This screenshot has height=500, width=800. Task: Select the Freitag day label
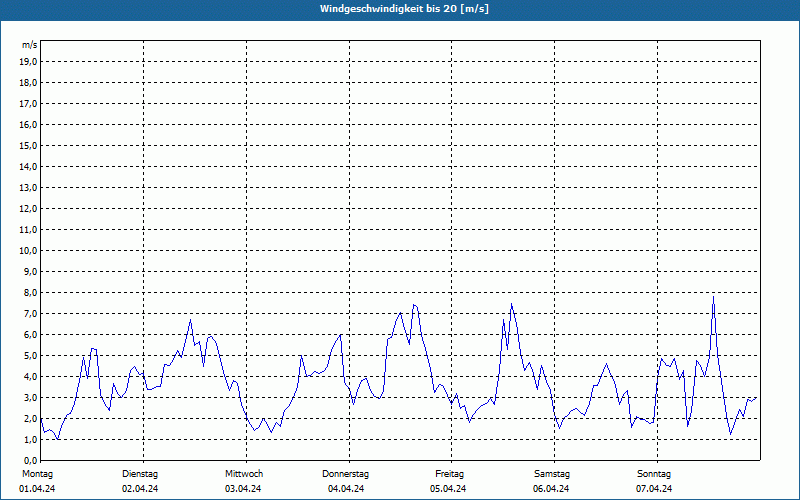point(449,474)
